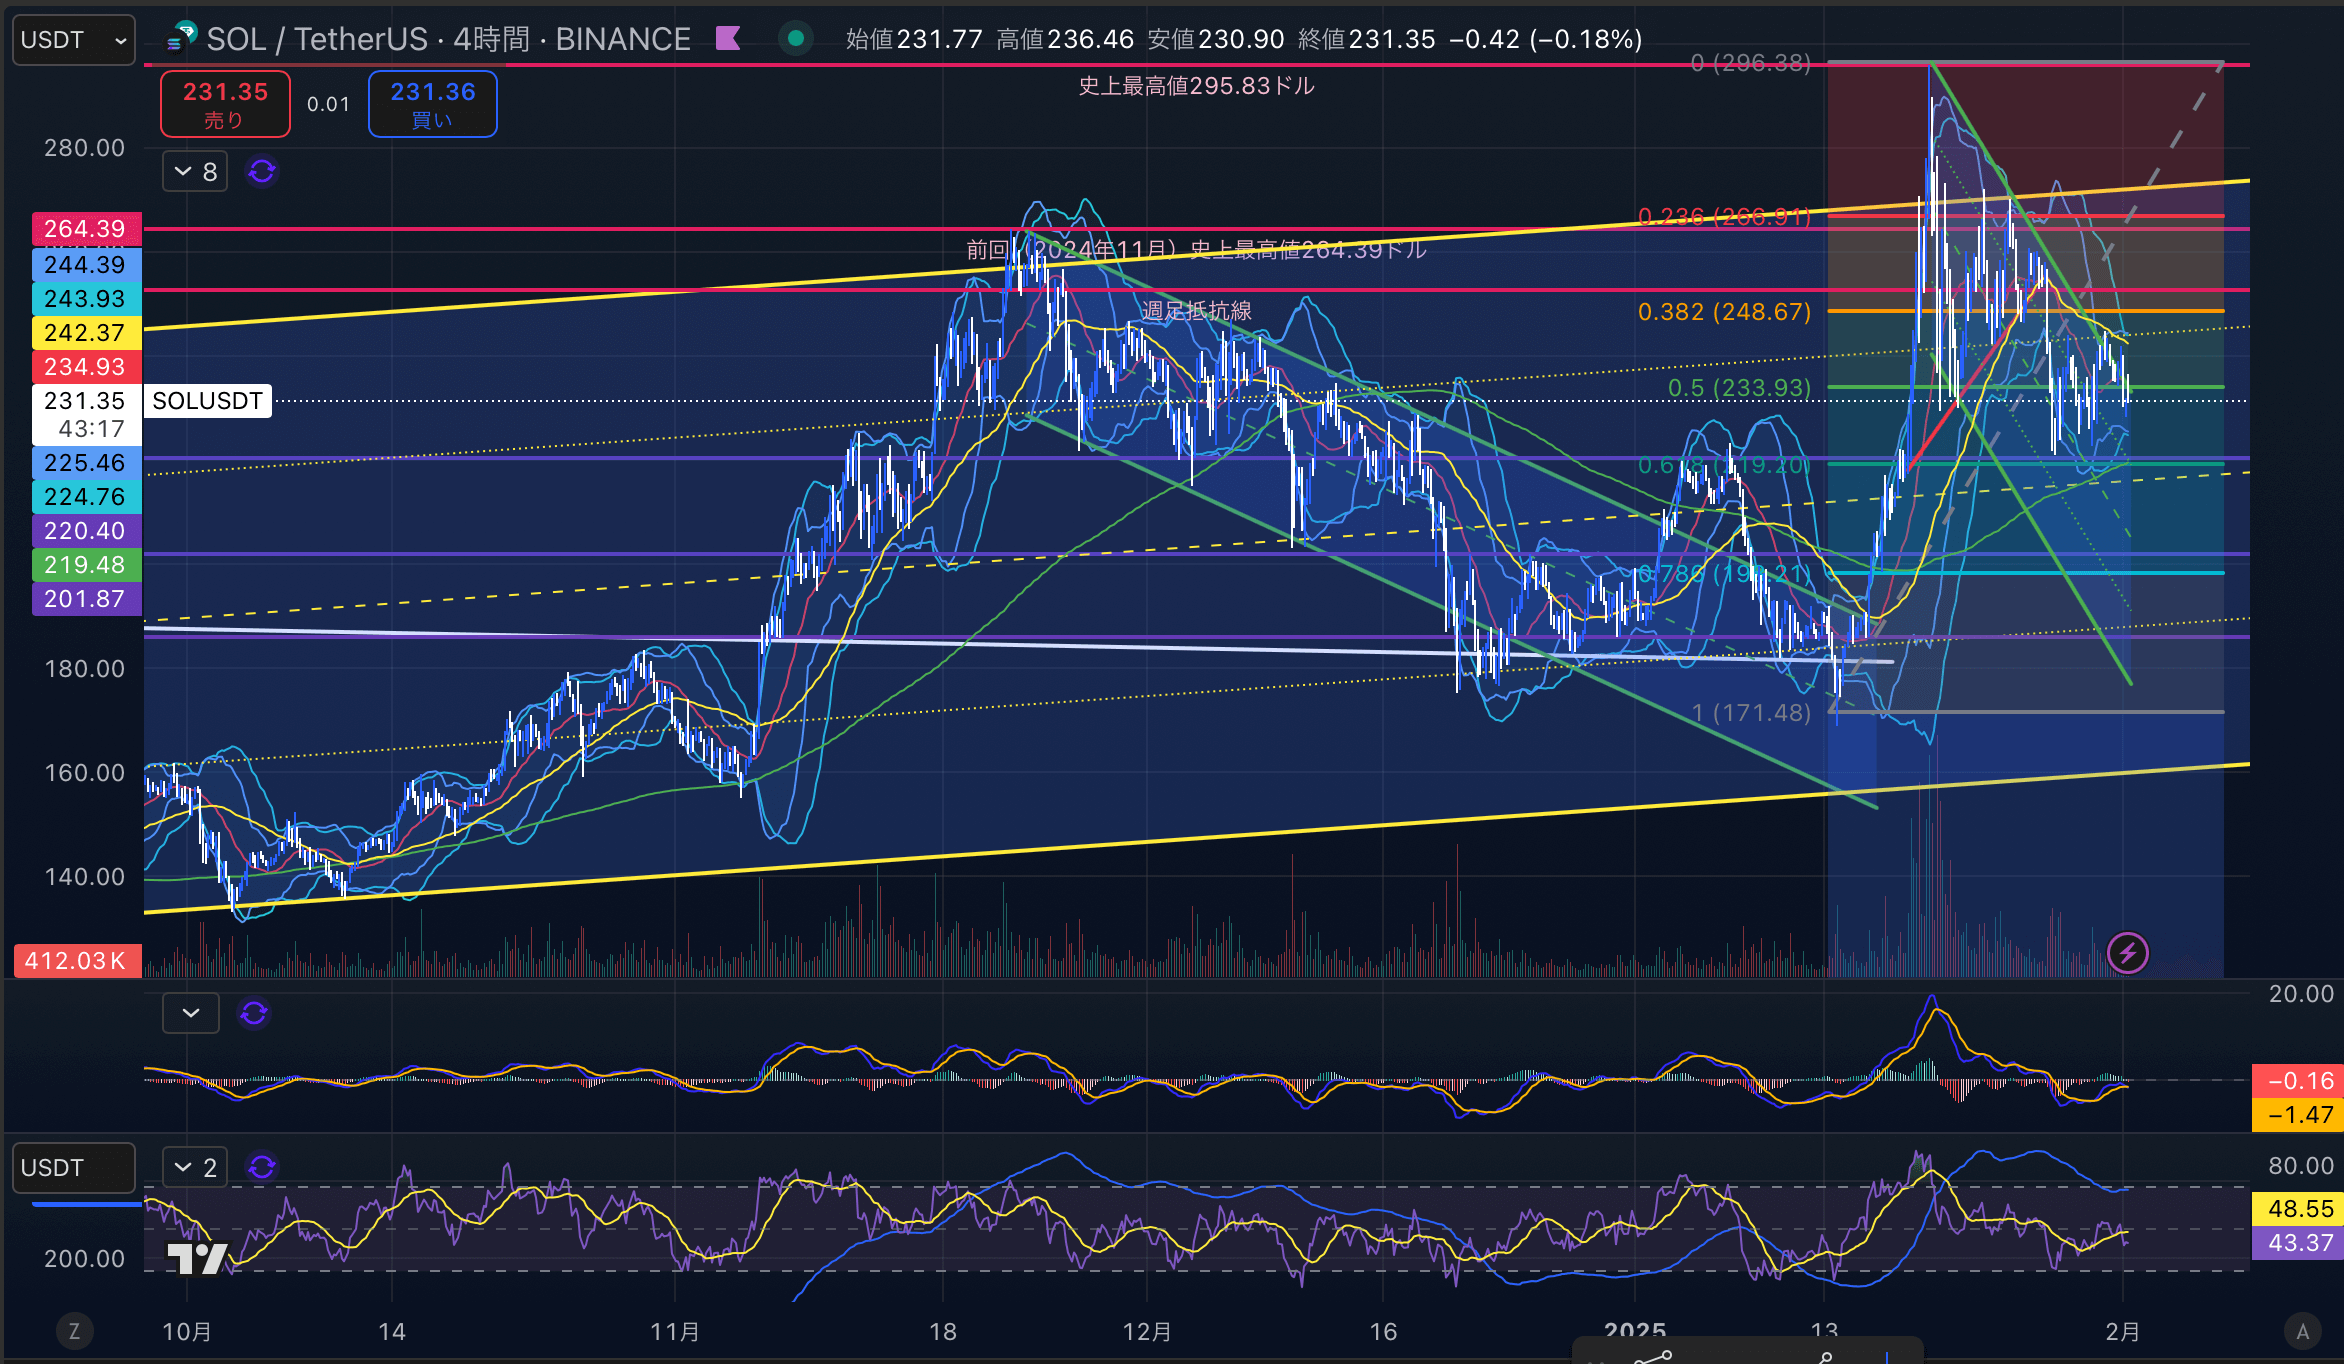This screenshot has height=1364, width=2344.
Task: Select the 219.48 green price label
Action: (x=86, y=565)
